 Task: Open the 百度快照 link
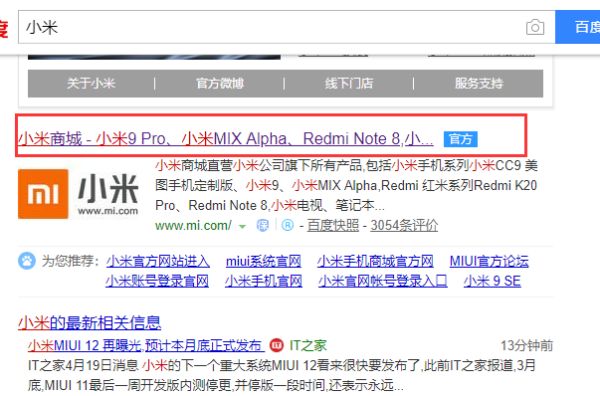tap(333, 225)
